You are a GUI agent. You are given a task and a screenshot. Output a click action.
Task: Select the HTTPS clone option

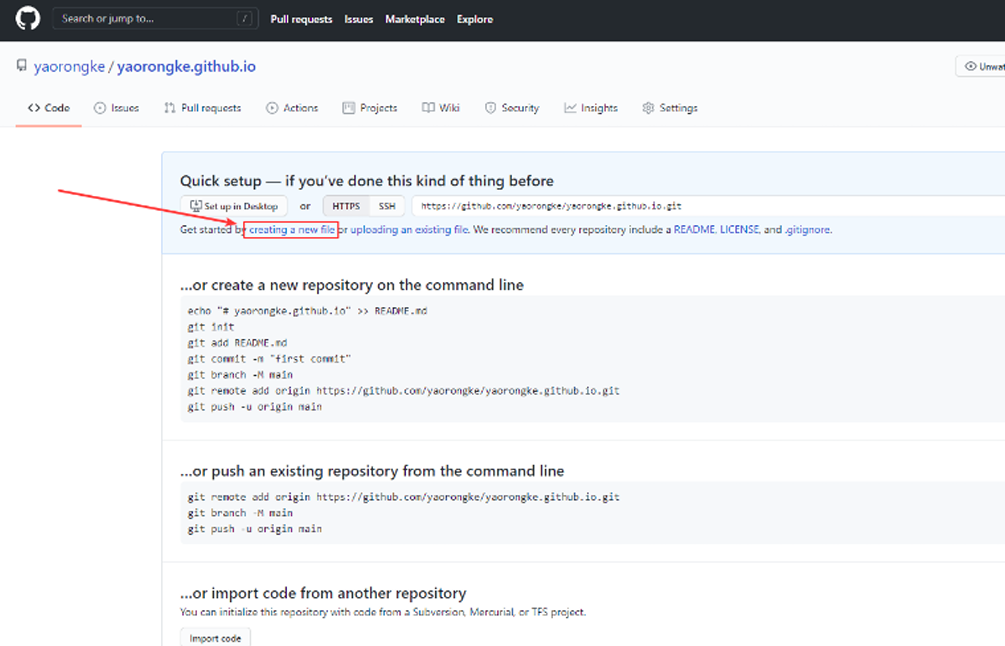pos(346,206)
